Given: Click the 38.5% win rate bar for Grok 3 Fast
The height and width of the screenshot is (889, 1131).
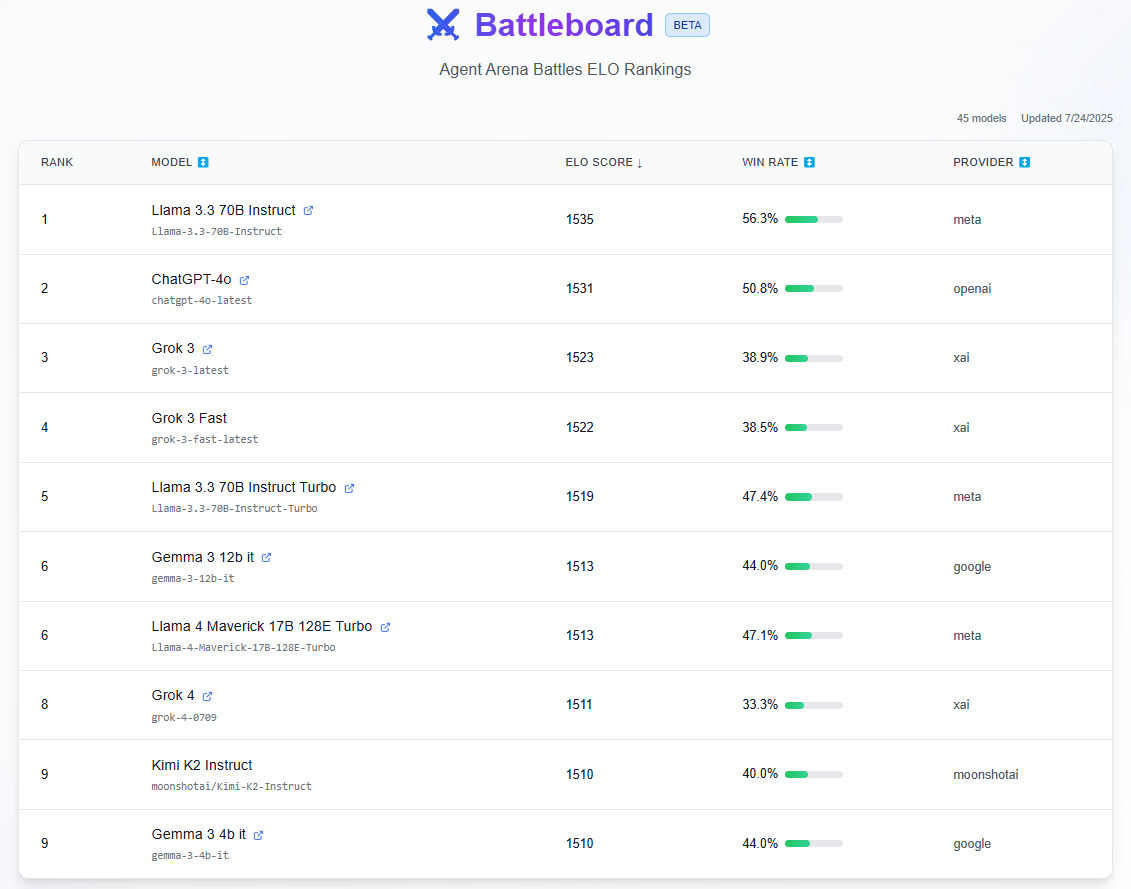Looking at the screenshot, I should pos(814,428).
